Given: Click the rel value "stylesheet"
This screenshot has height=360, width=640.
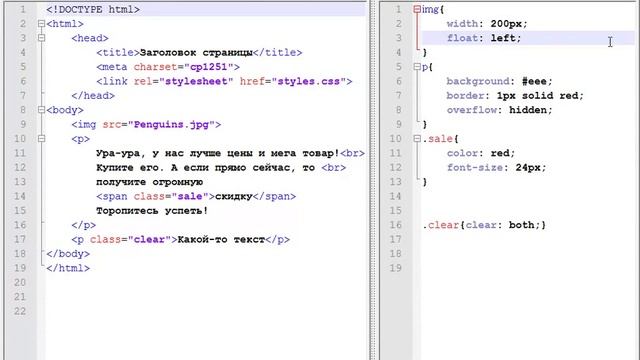Looking at the screenshot, I should tap(196, 81).
